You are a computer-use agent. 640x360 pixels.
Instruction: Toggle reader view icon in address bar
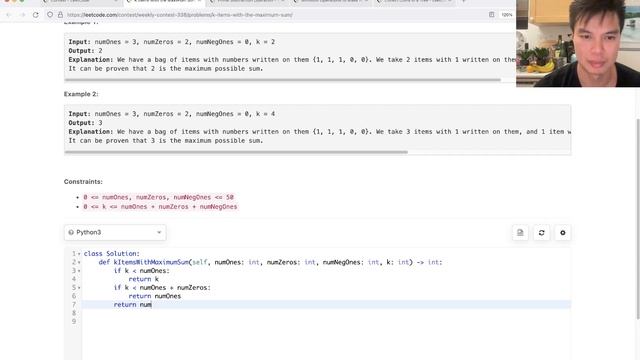pos(491,15)
